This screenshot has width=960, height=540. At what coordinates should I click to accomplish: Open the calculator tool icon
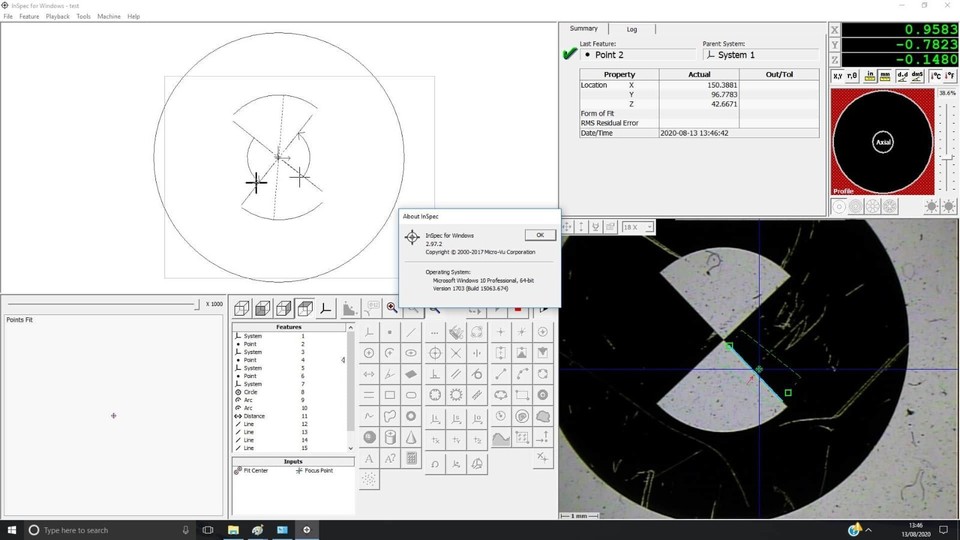411,458
